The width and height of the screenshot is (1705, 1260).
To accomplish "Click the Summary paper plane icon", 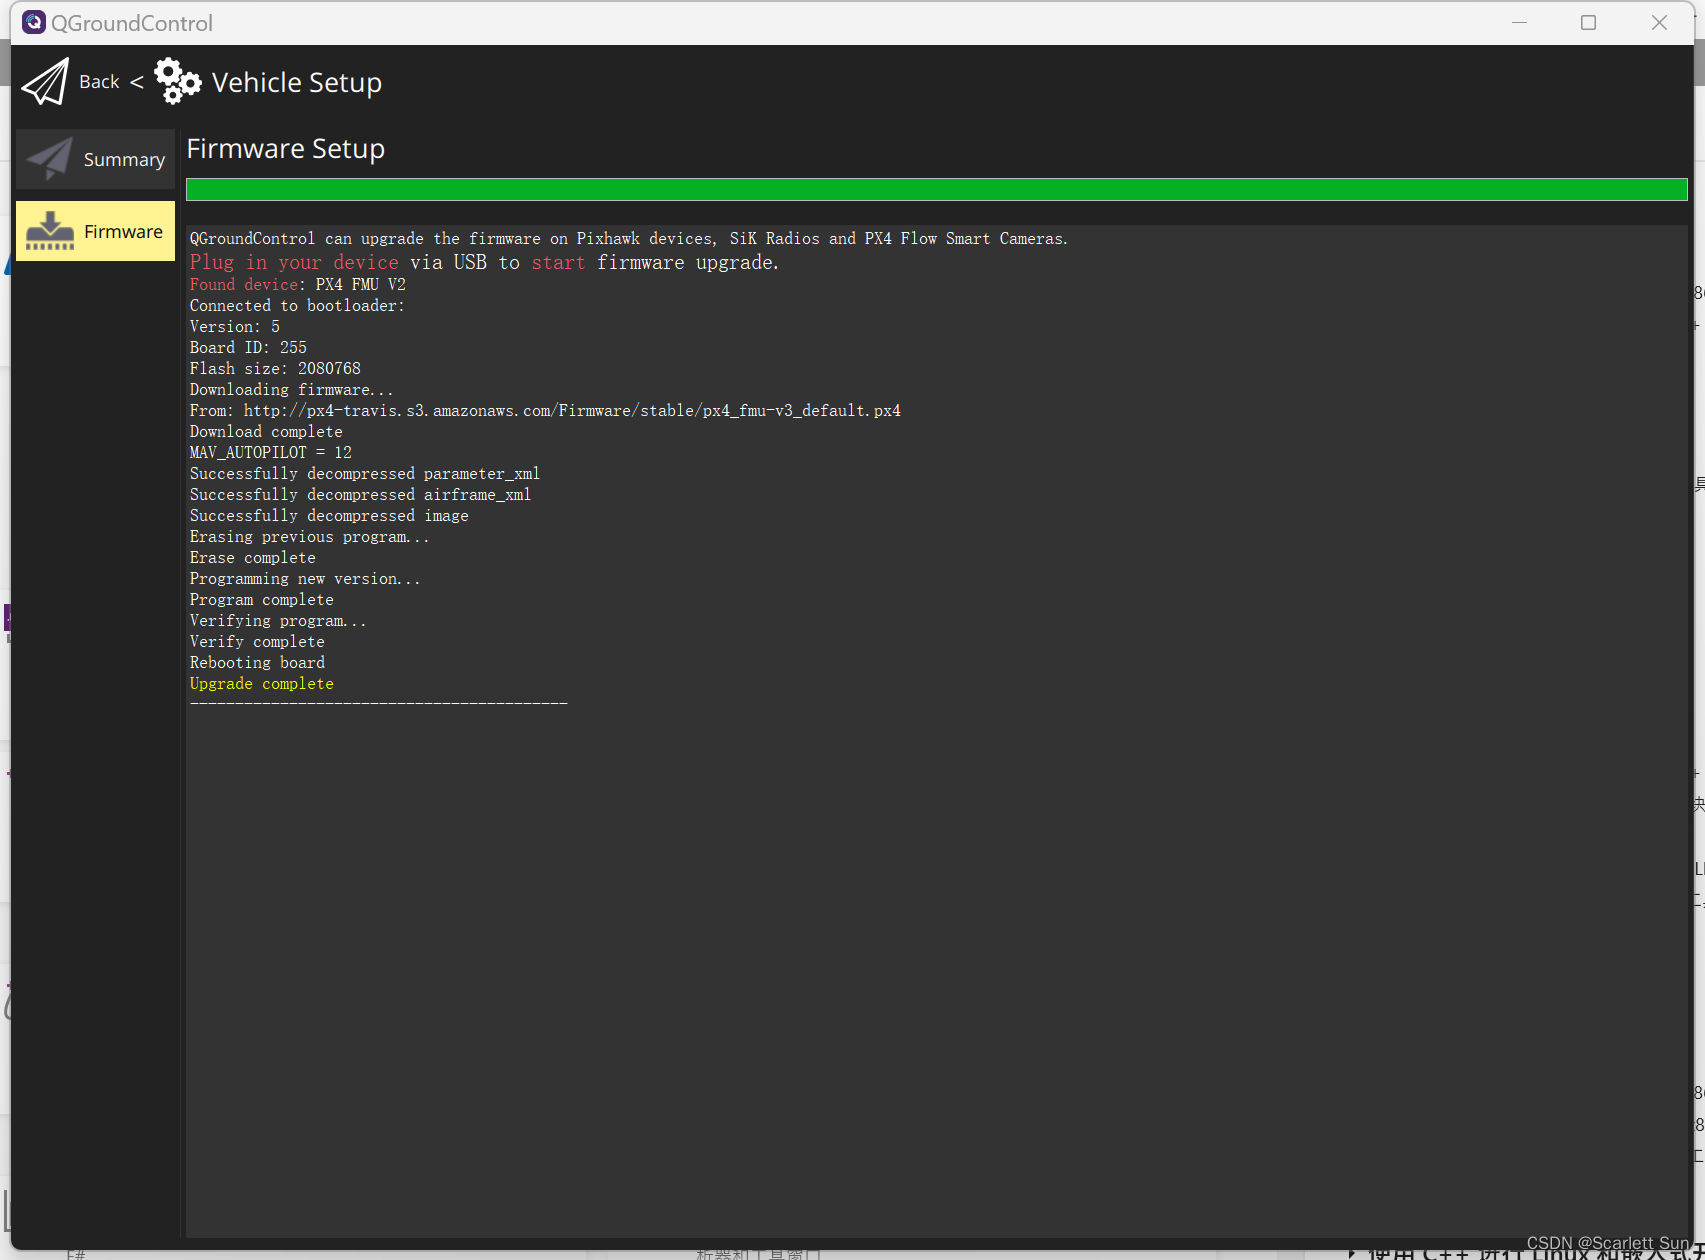I will [49, 158].
